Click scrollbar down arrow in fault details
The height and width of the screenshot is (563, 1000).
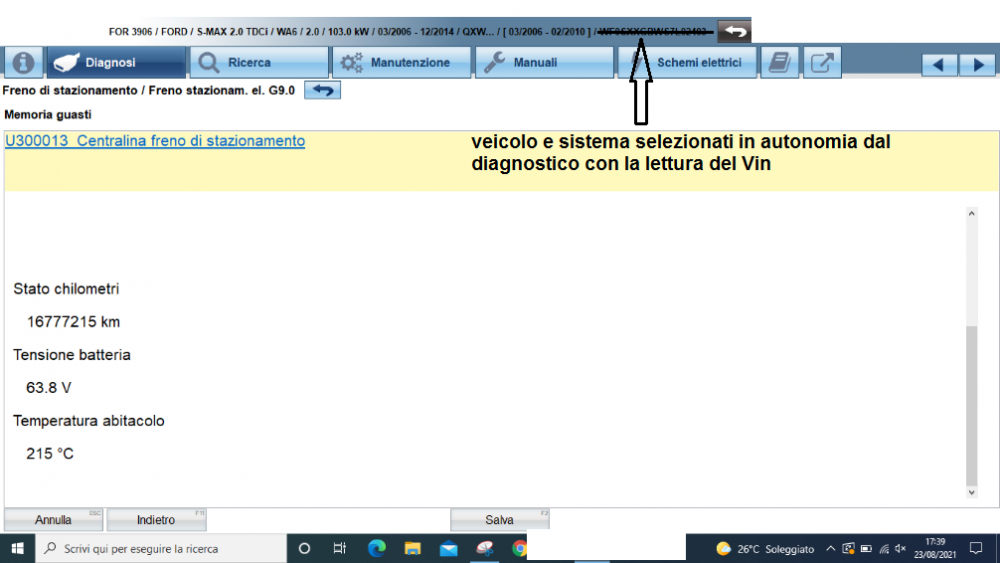971,492
